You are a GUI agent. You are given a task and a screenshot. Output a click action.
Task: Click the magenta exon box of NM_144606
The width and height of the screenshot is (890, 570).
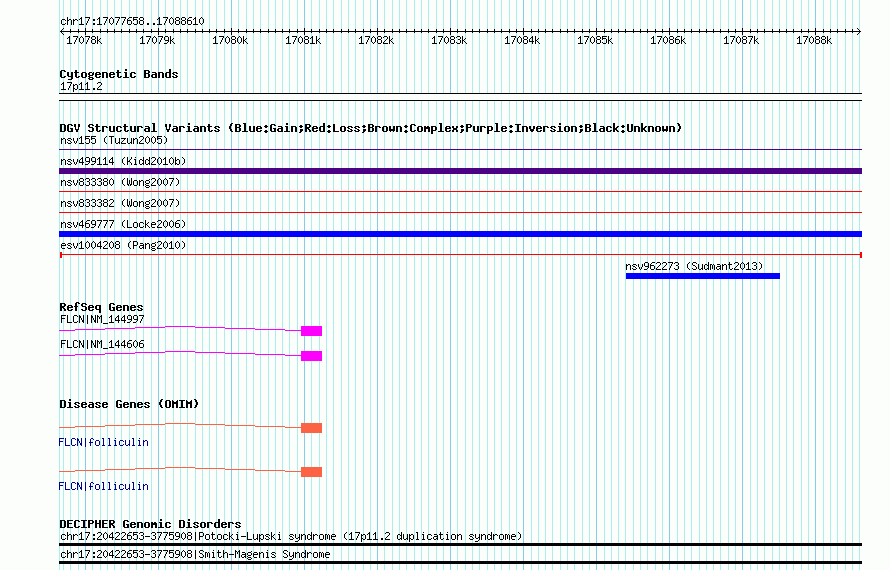pos(312,356)
